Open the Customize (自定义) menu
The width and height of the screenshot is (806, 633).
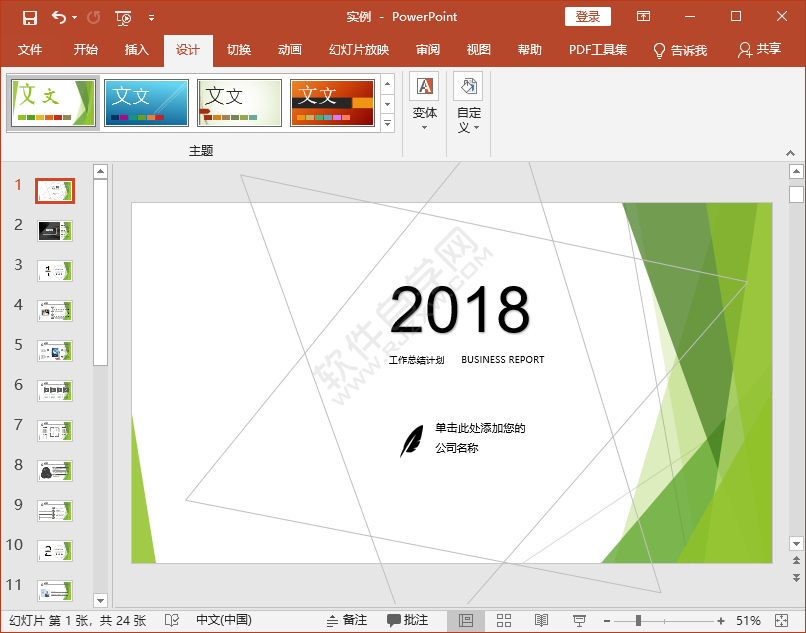pos(468,103)
